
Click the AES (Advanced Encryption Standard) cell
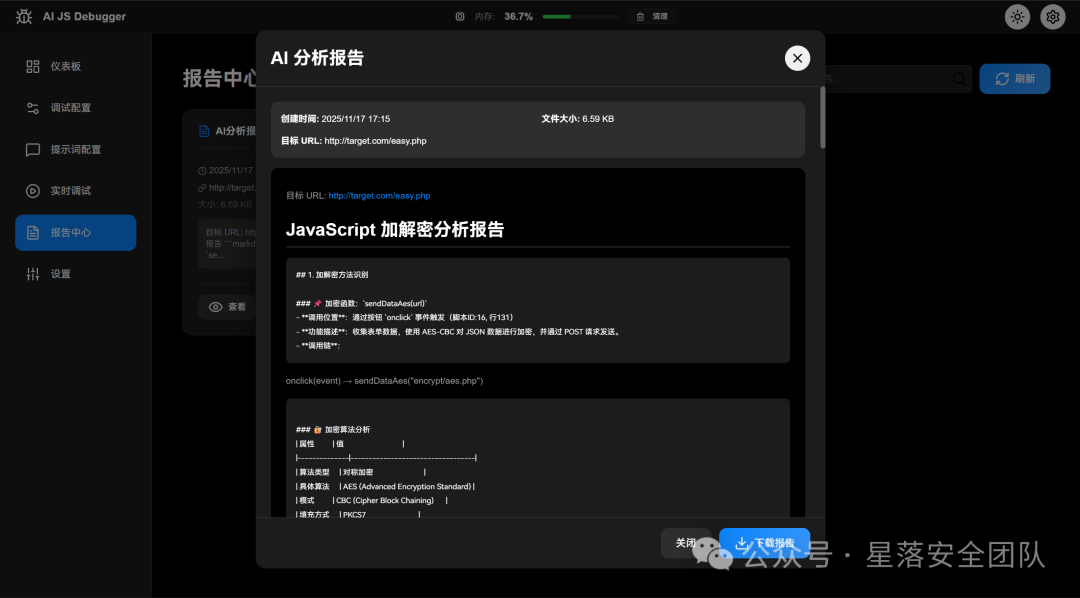pos(407,486)
